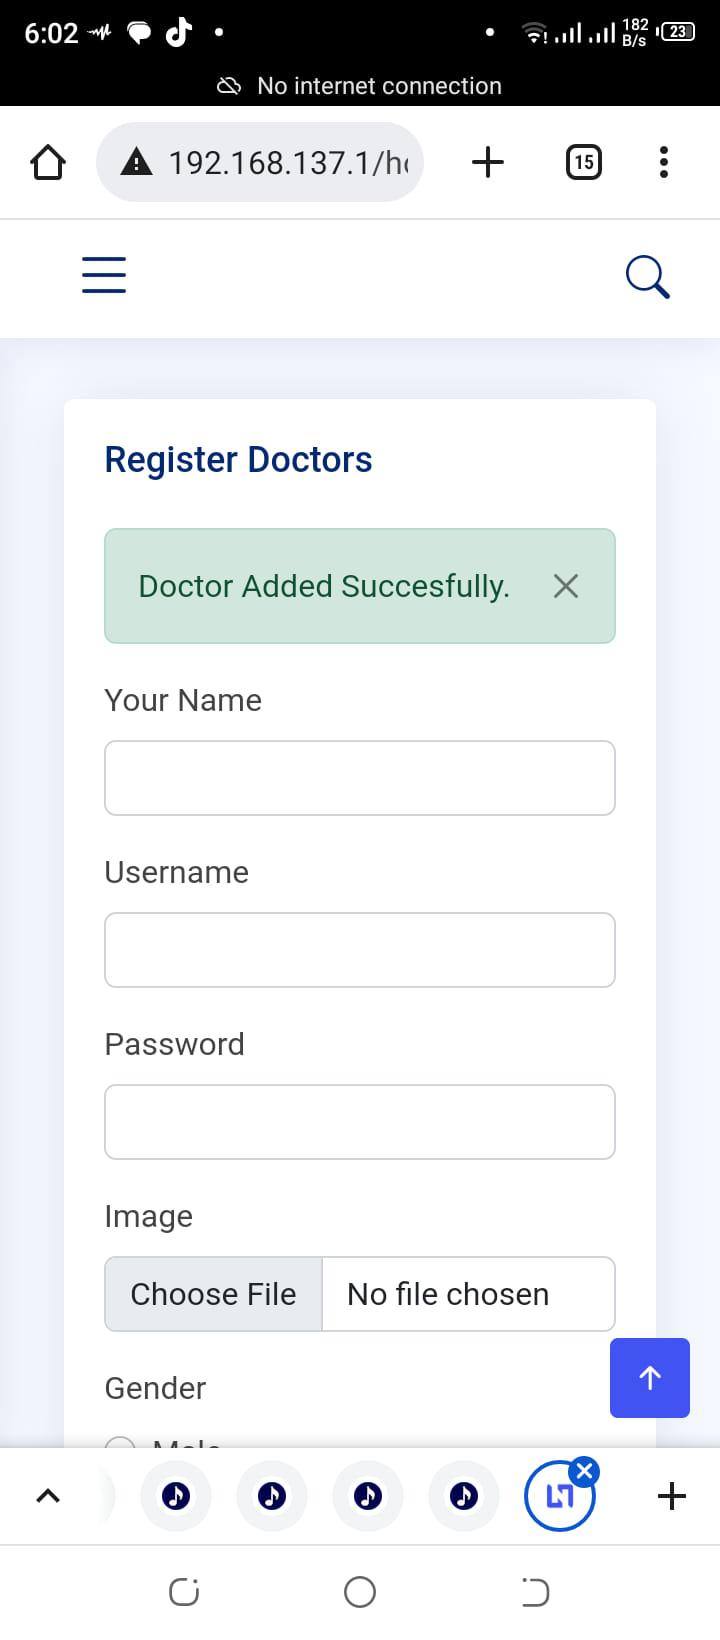Focus the Your Name field
720x1640 pixels.
[360, 778]
